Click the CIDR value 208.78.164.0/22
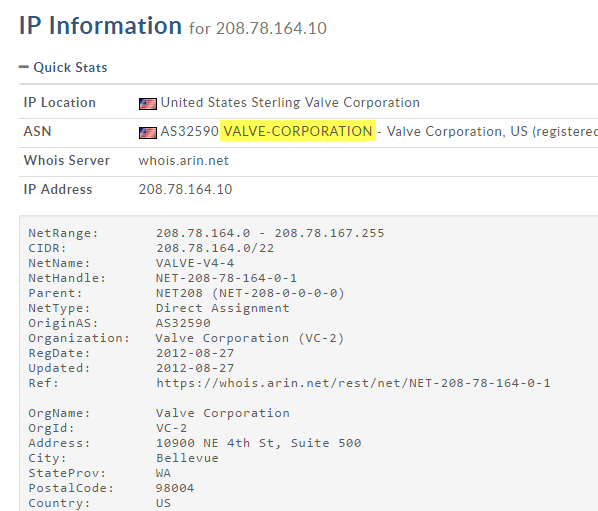This screenshot has height=511, width=598. (215, 248)
